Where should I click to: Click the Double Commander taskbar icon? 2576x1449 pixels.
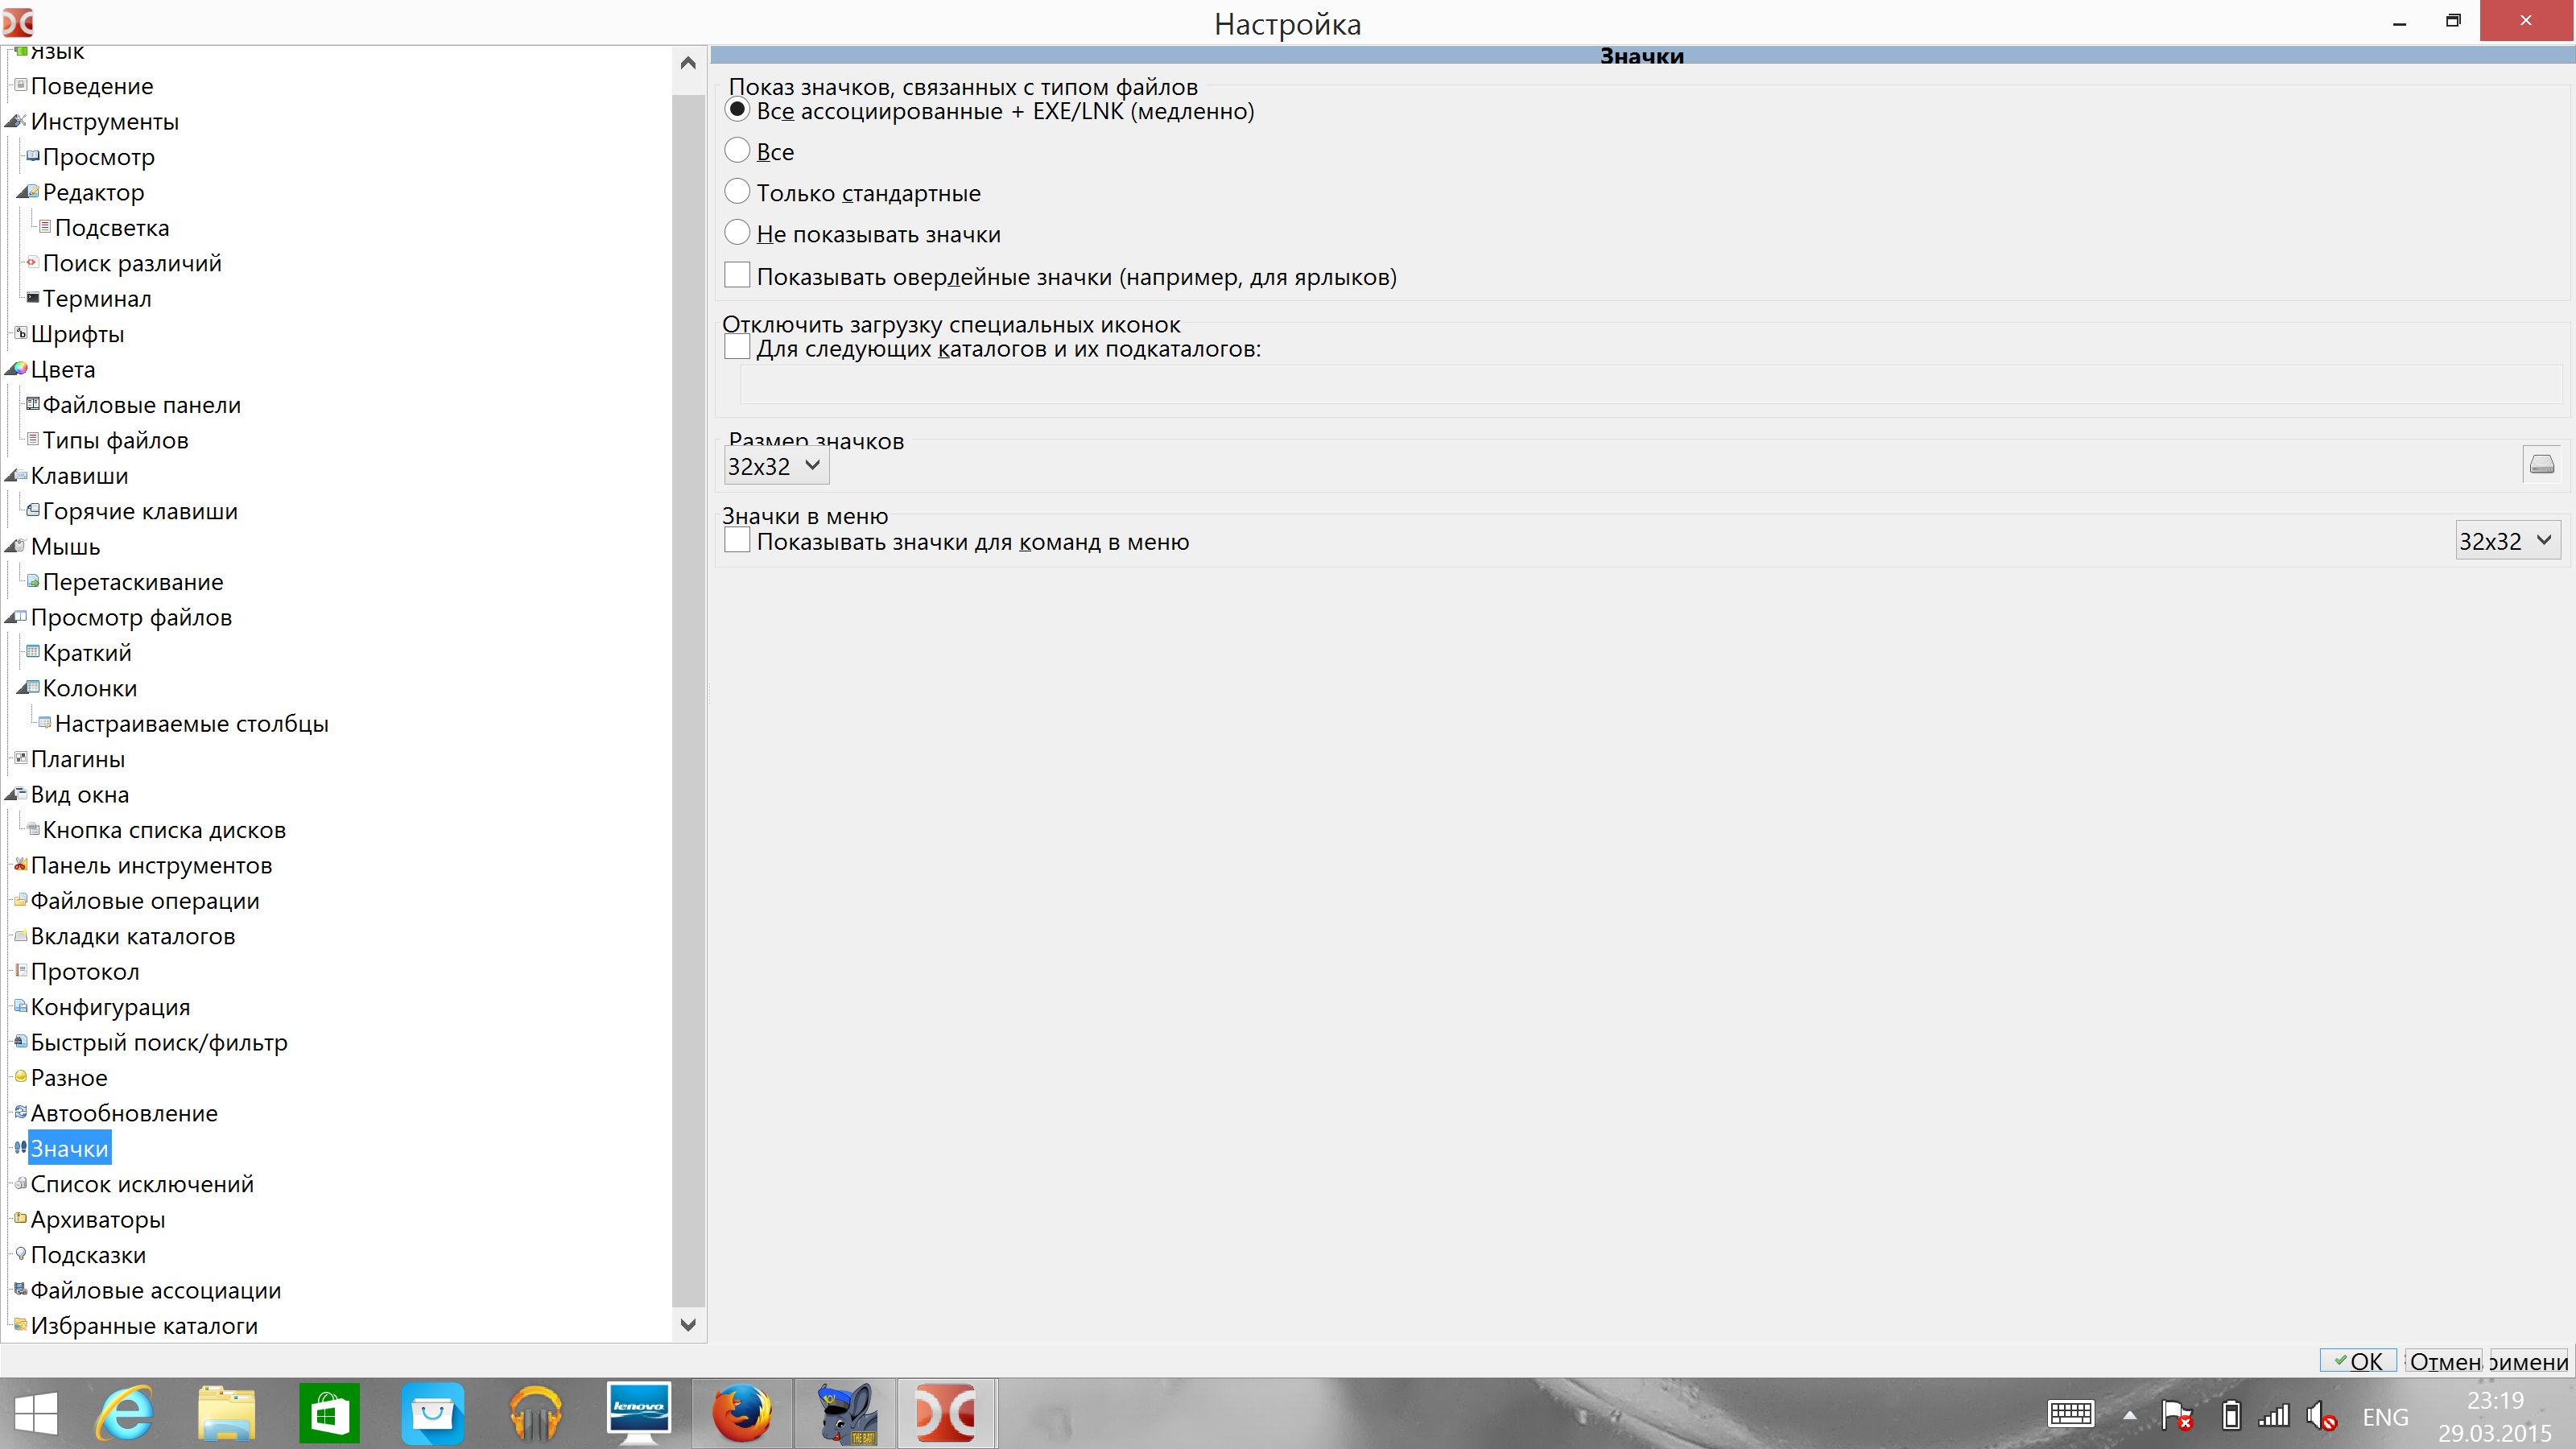pos(945,1413)
